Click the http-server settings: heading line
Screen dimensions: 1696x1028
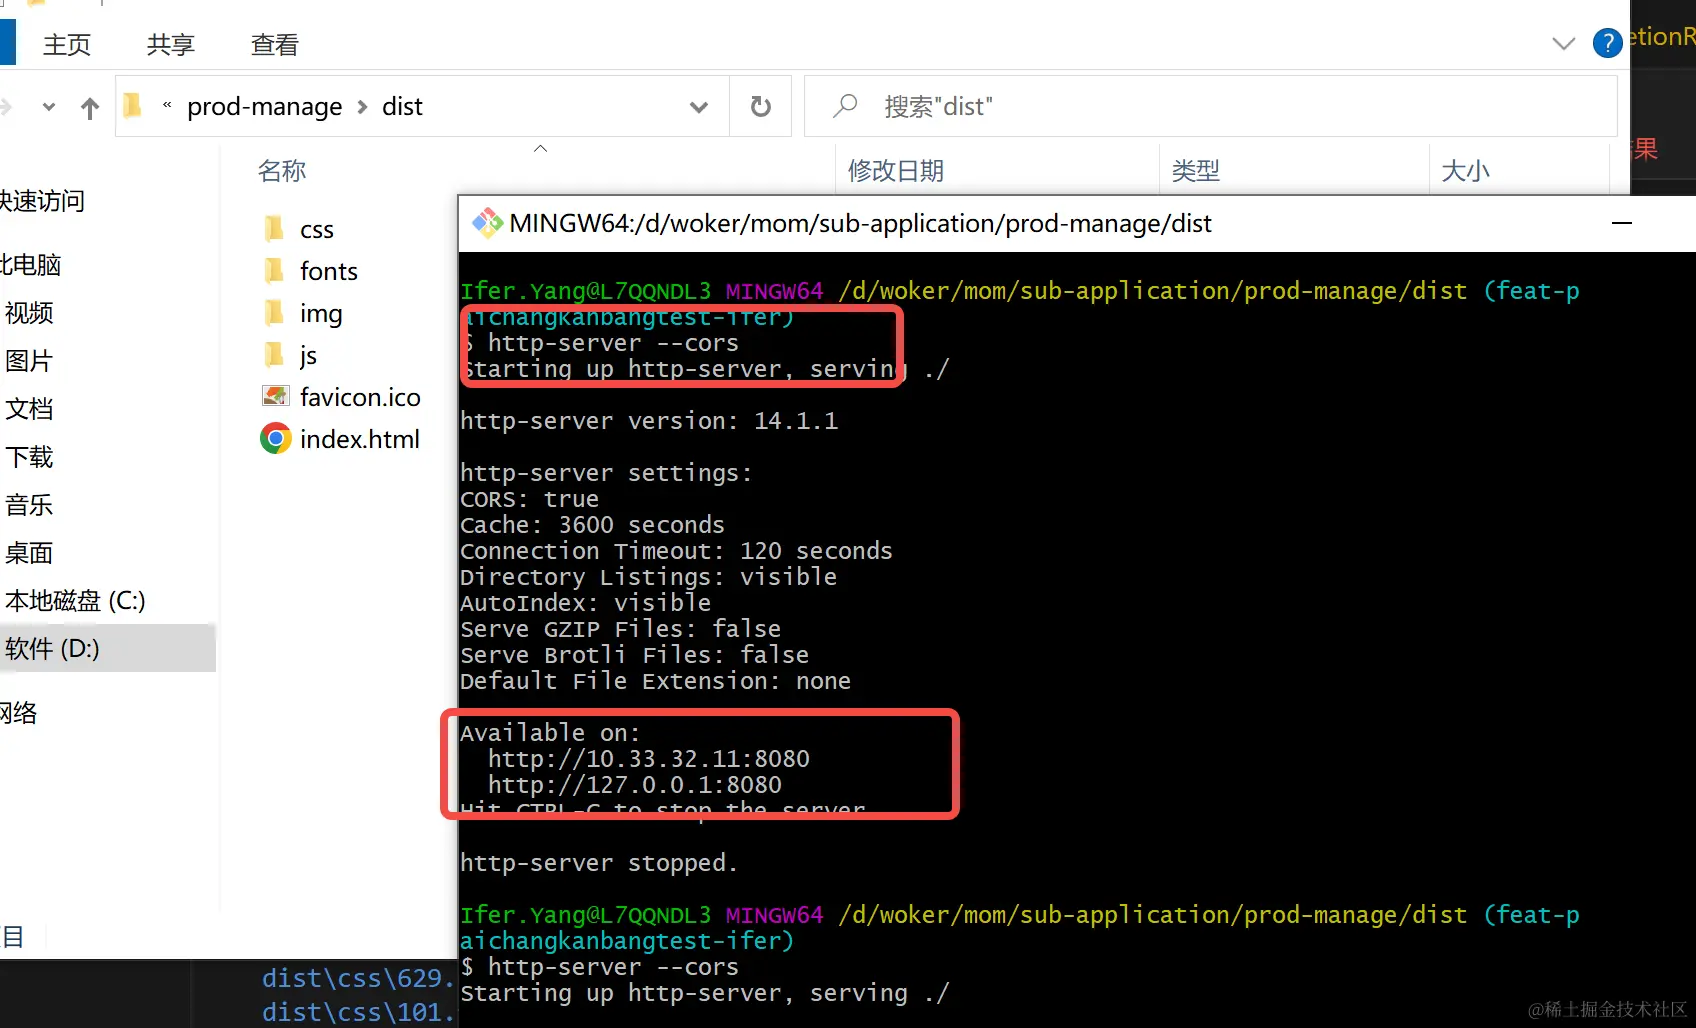pos(606,473)
